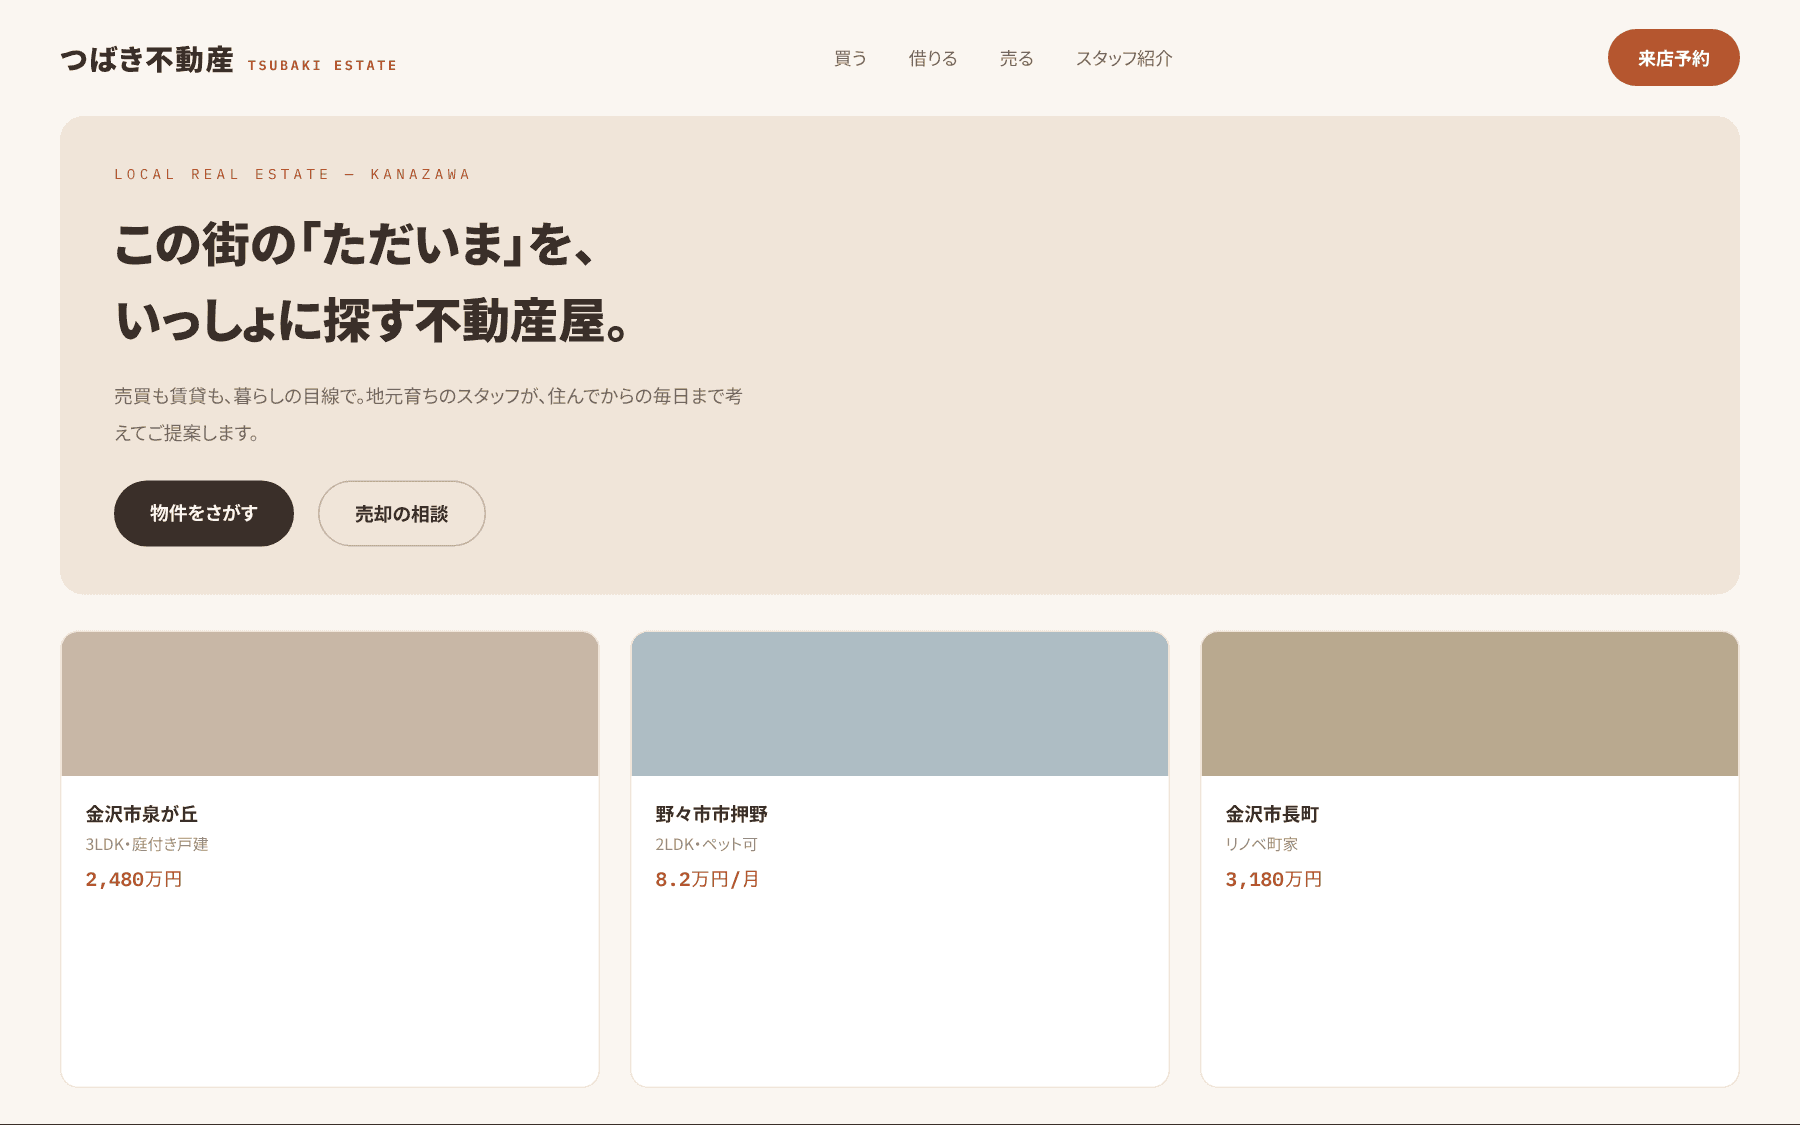The height and width of the screenshot is (1125, 1800).
Task: Open the 買う menu item
Action: pos(850,58)
